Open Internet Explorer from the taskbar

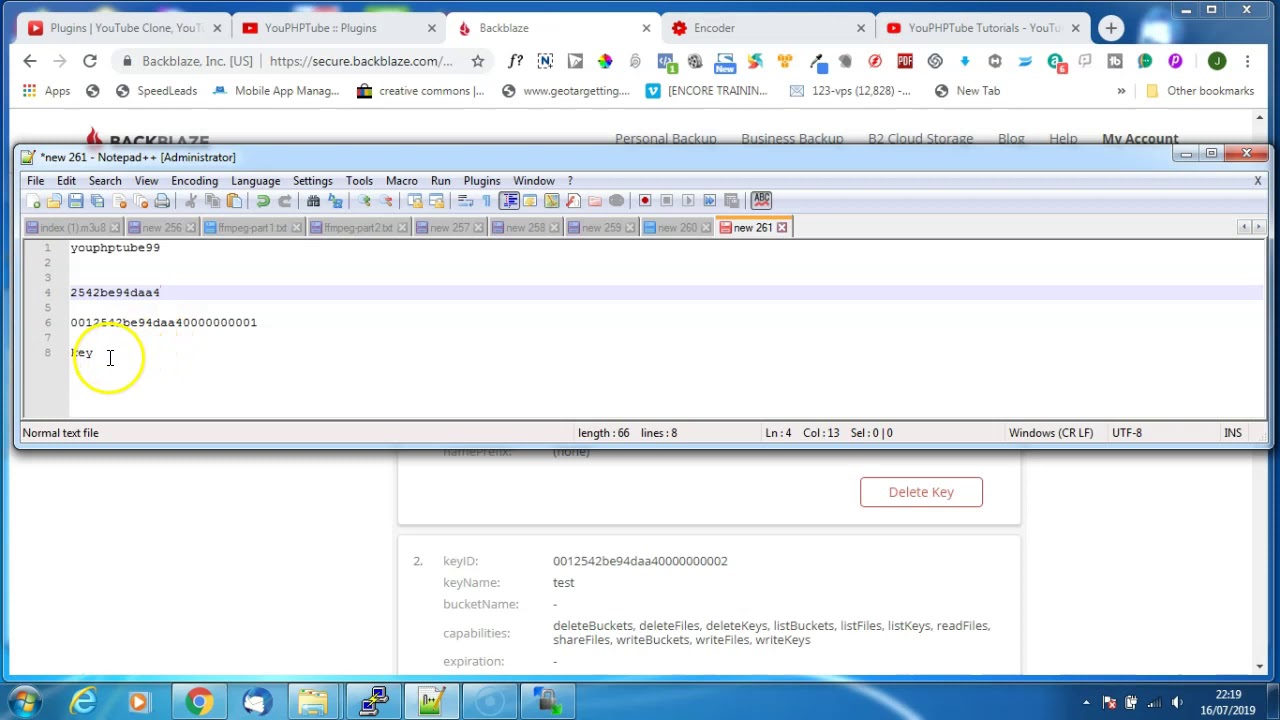(82, 701)
